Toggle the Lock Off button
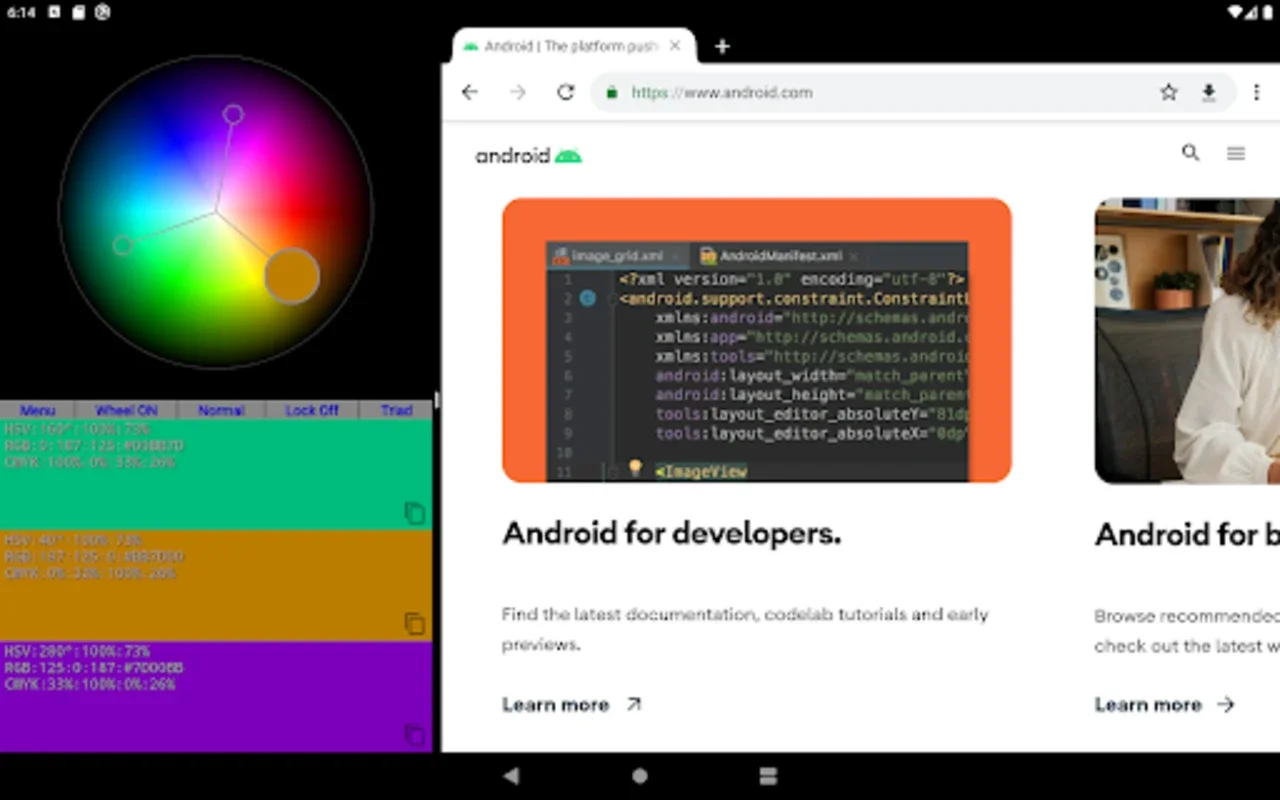The height and width of the screenshot is (800, 1280). tap(311, 410)
